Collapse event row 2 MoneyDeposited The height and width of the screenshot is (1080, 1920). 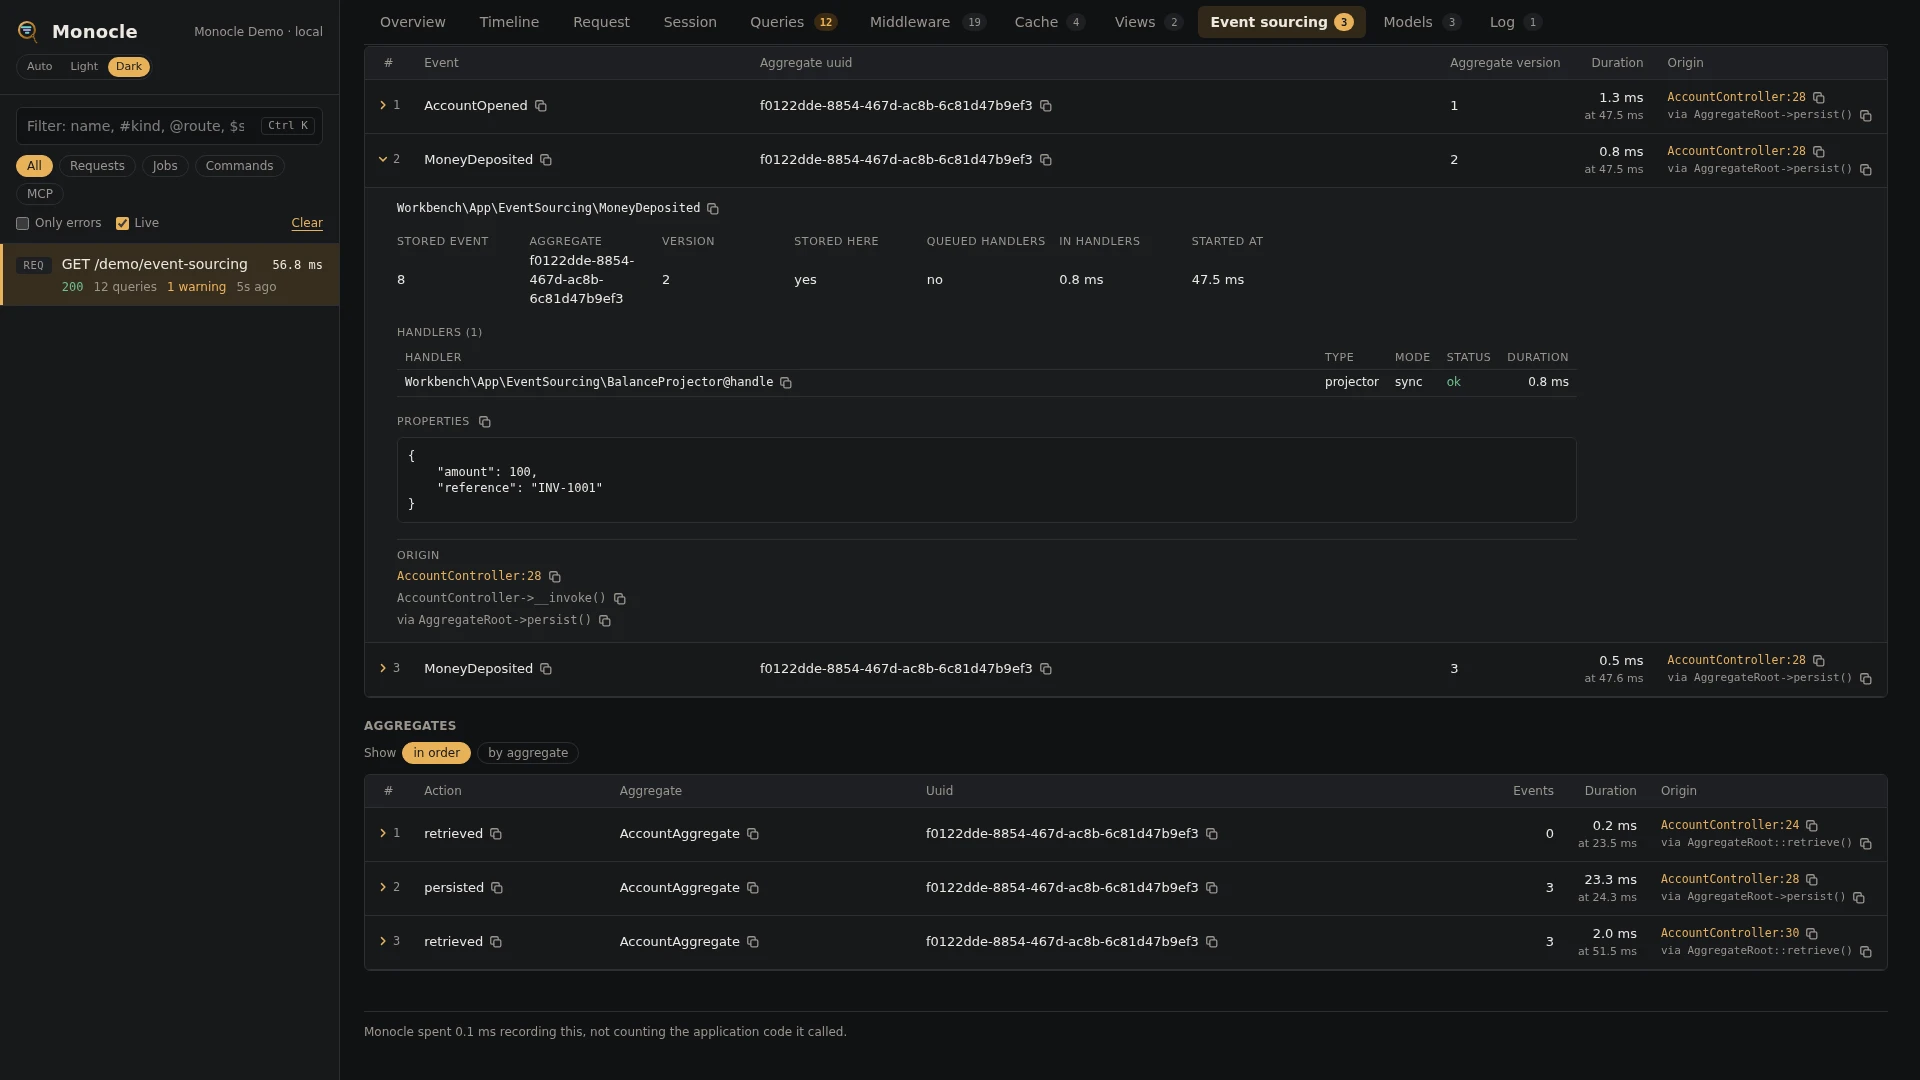coord(383,159)
